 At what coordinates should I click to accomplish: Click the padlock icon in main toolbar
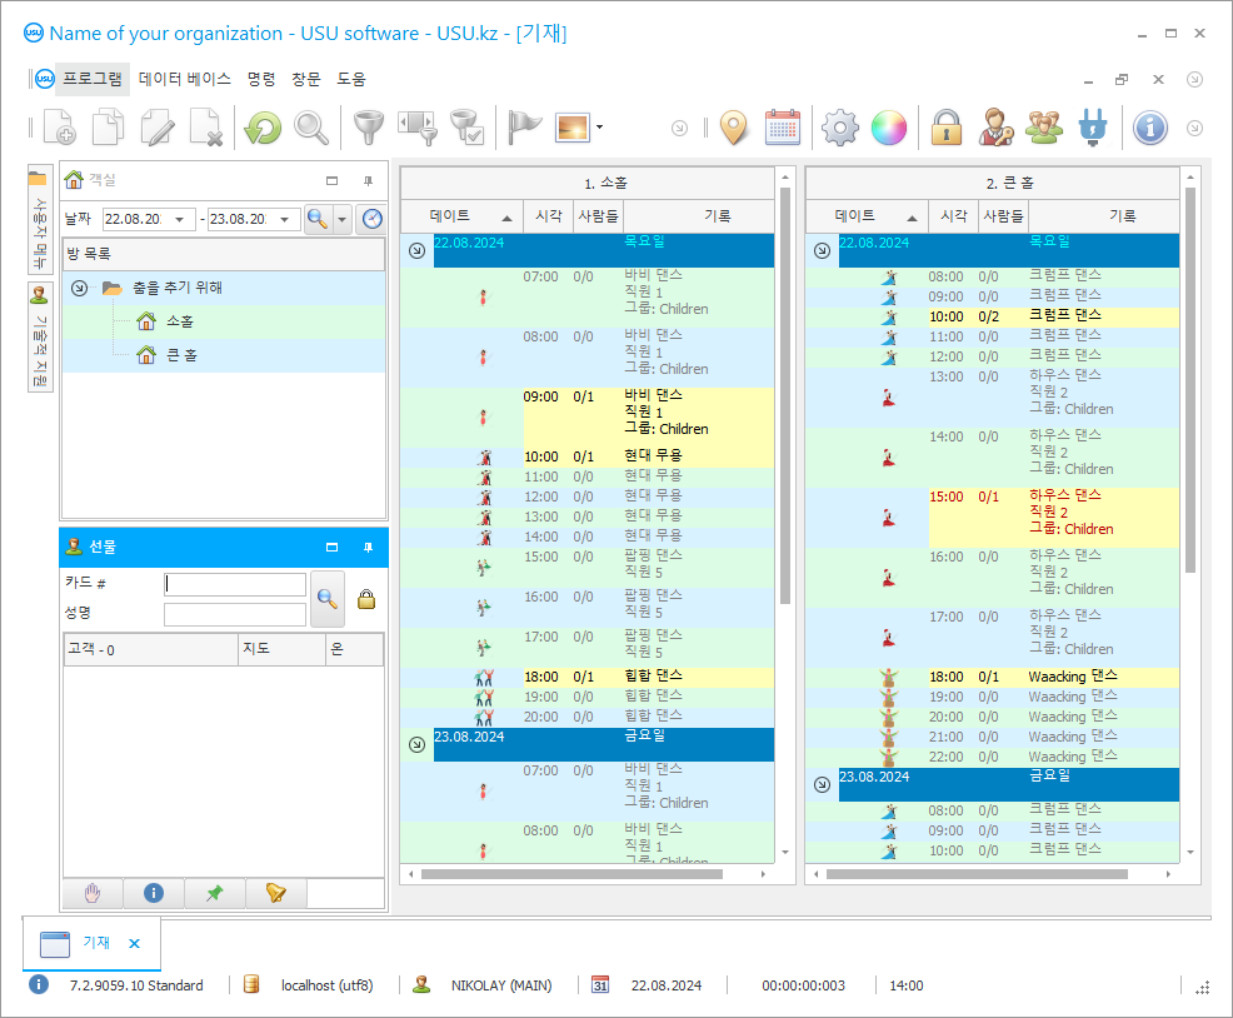946,128
